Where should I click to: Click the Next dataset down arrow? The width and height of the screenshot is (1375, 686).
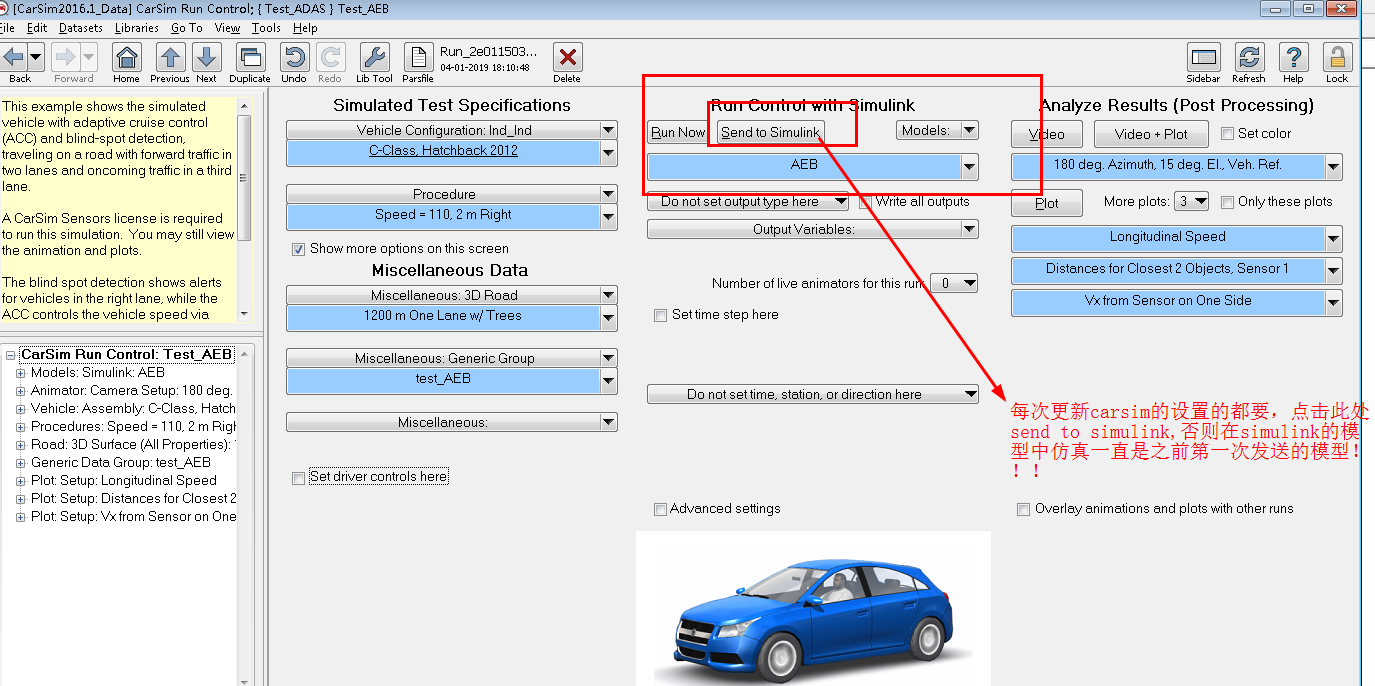coord(206,57)
